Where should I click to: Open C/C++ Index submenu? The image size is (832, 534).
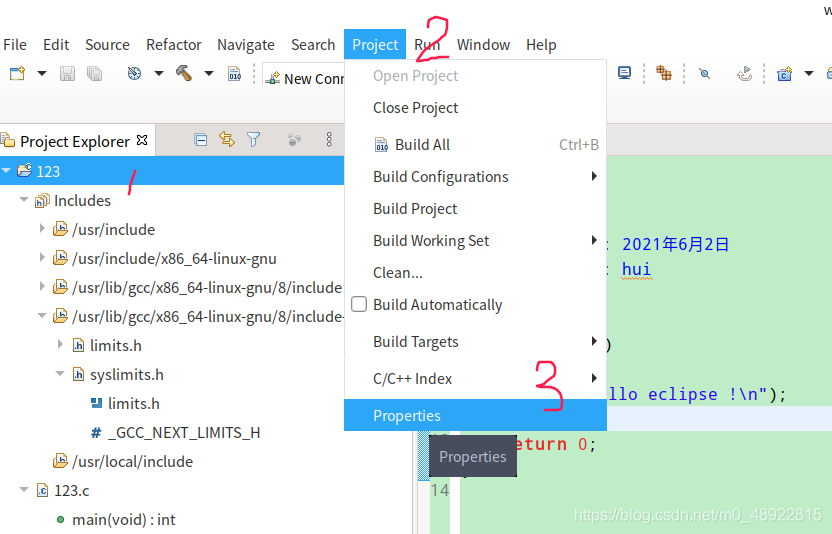475,378
